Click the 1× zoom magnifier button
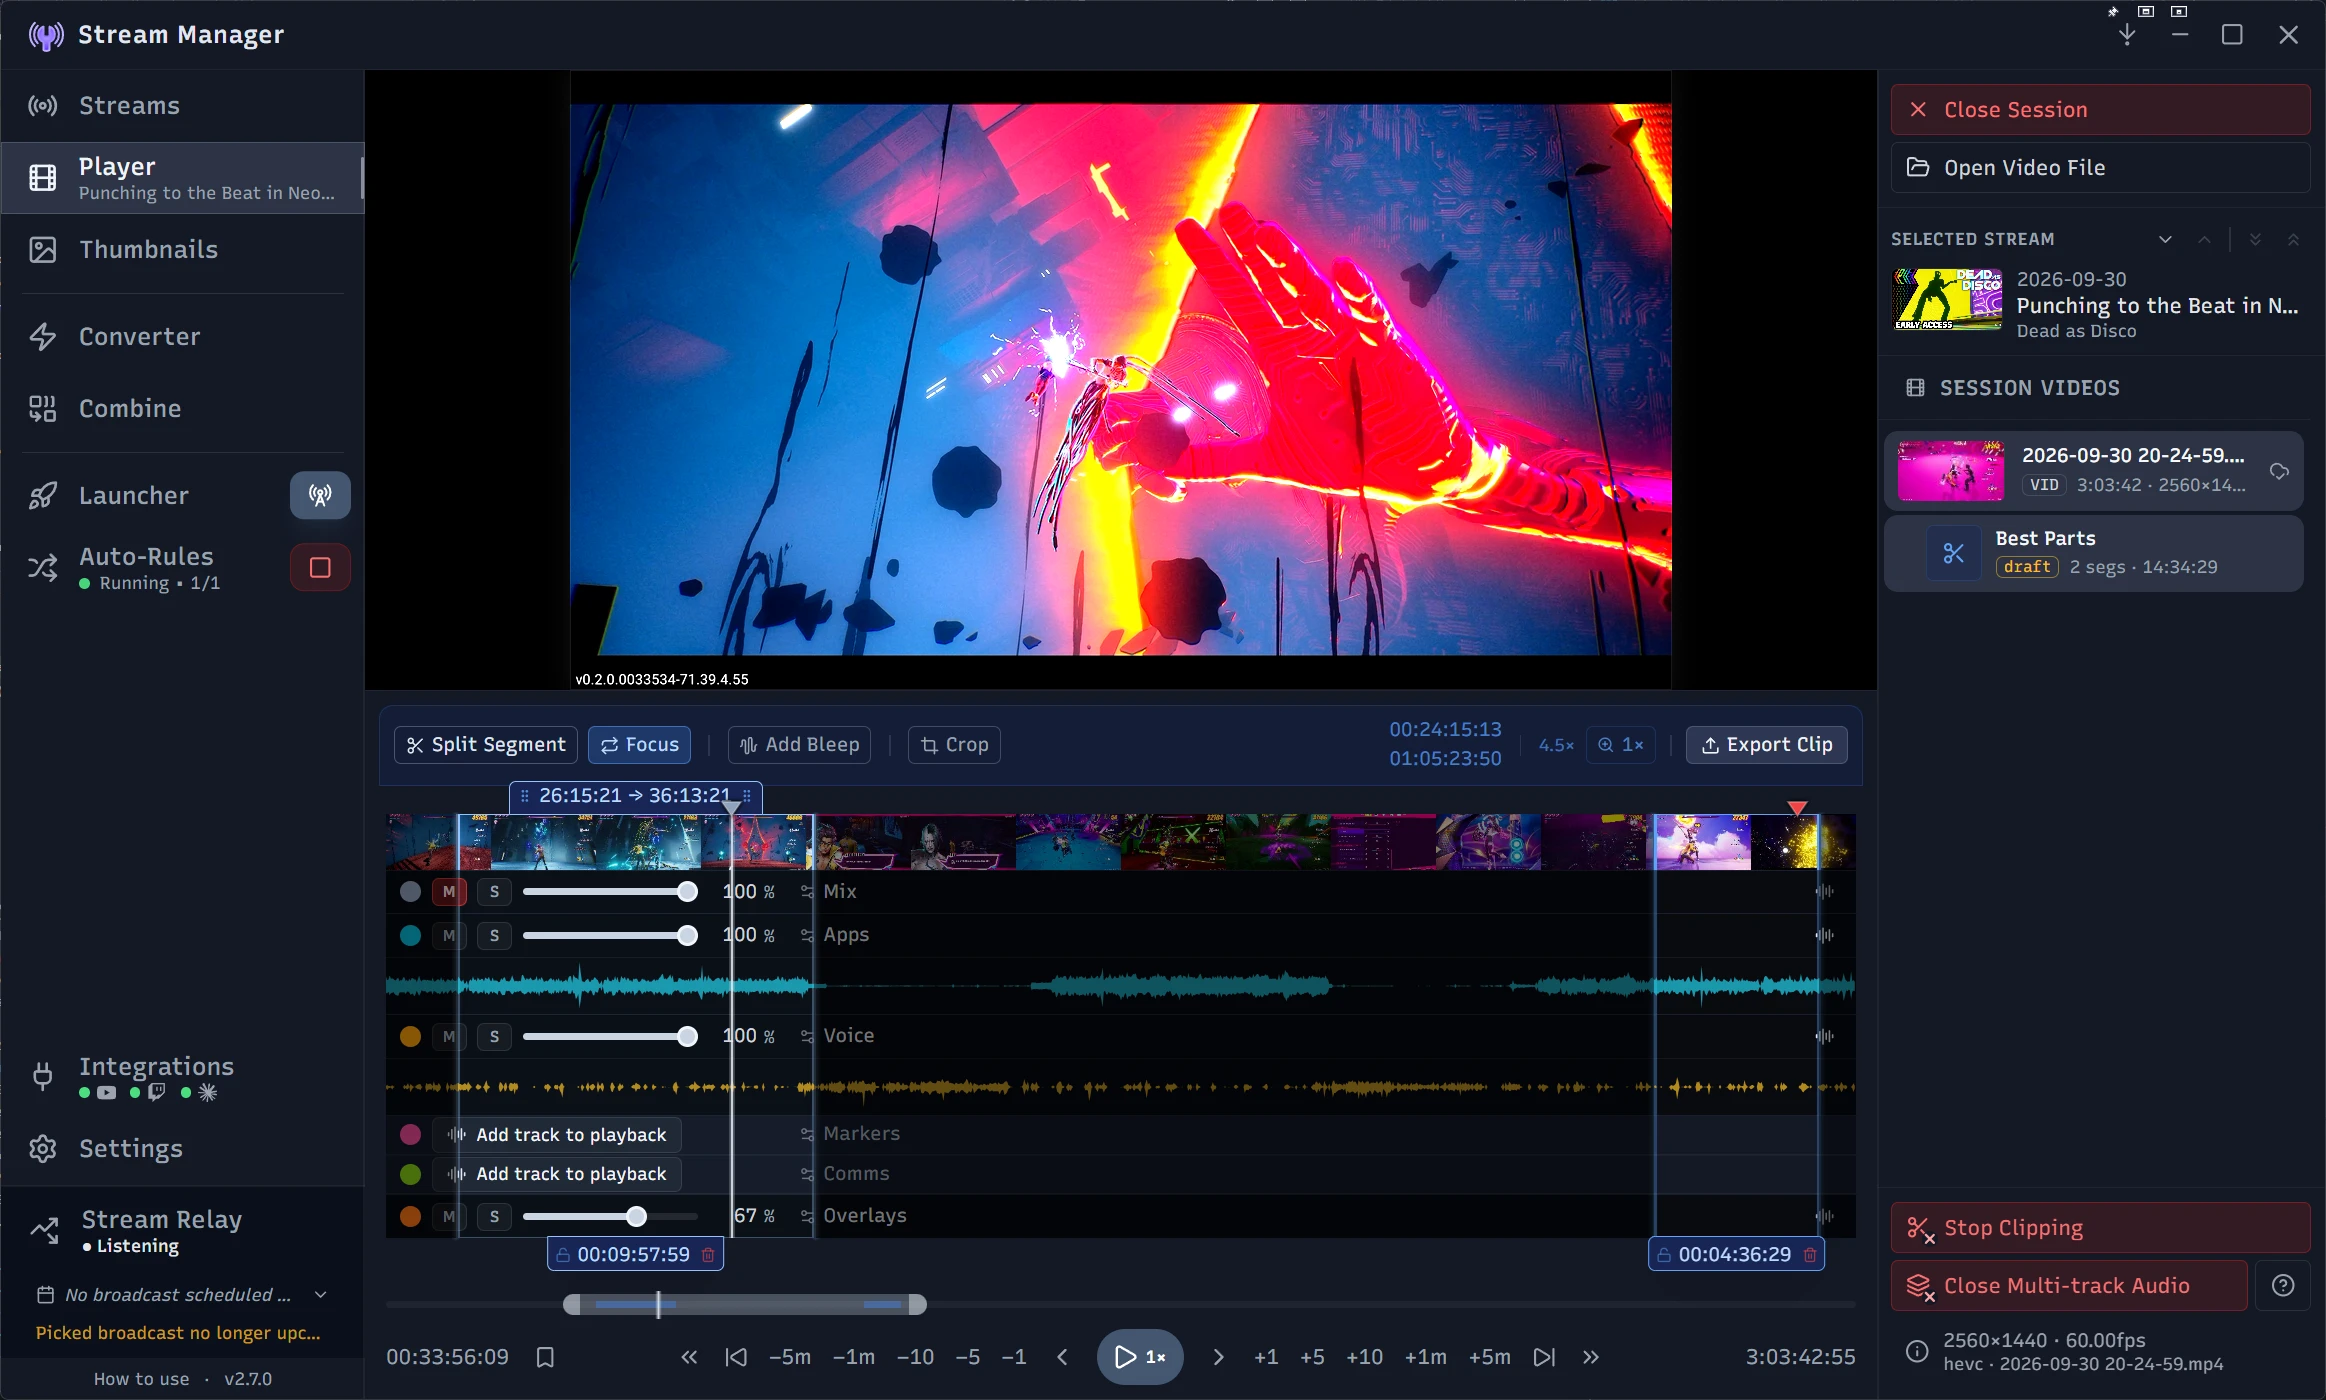 (x=1621, y=745)
